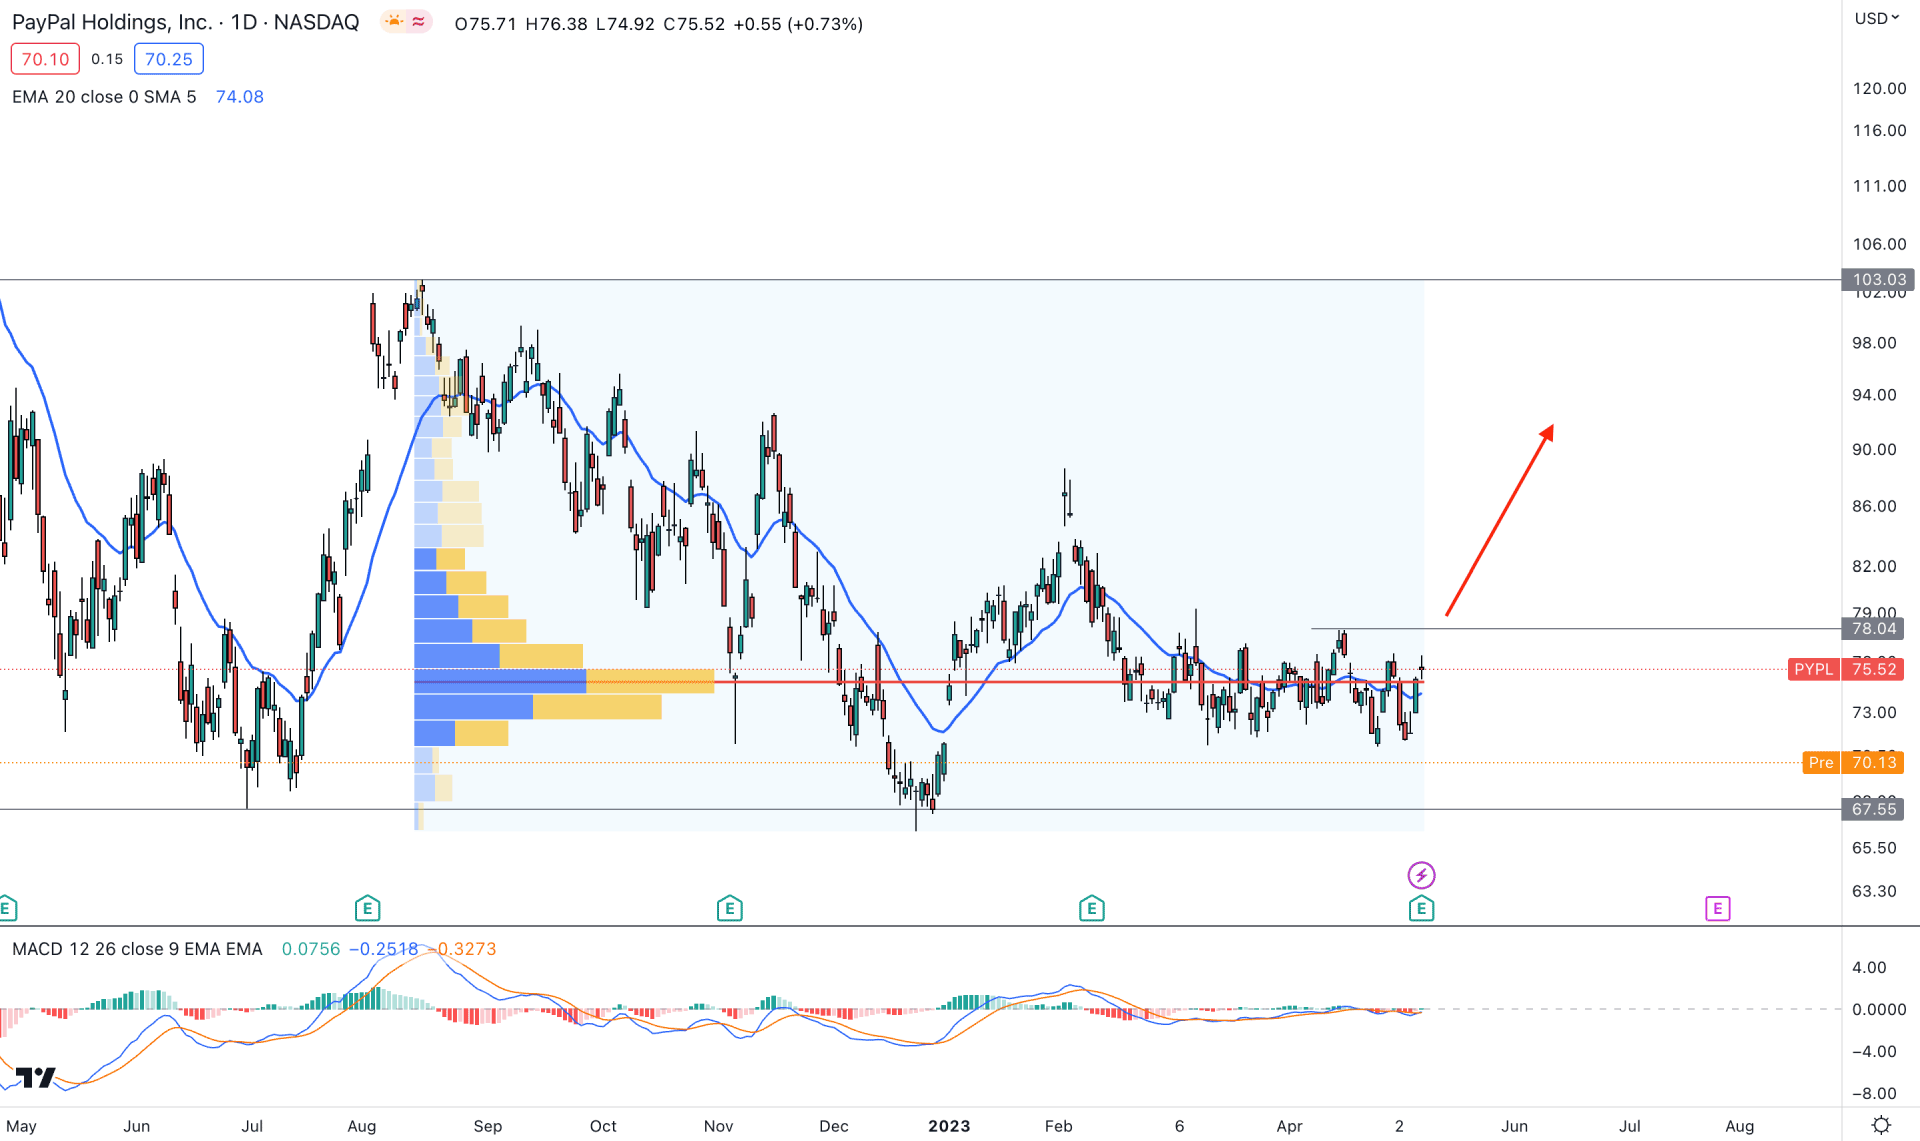Click the 78.04 horizontal line price label
The height and width of the screenshot is (1141, 1920).
tap(1873, 628)
